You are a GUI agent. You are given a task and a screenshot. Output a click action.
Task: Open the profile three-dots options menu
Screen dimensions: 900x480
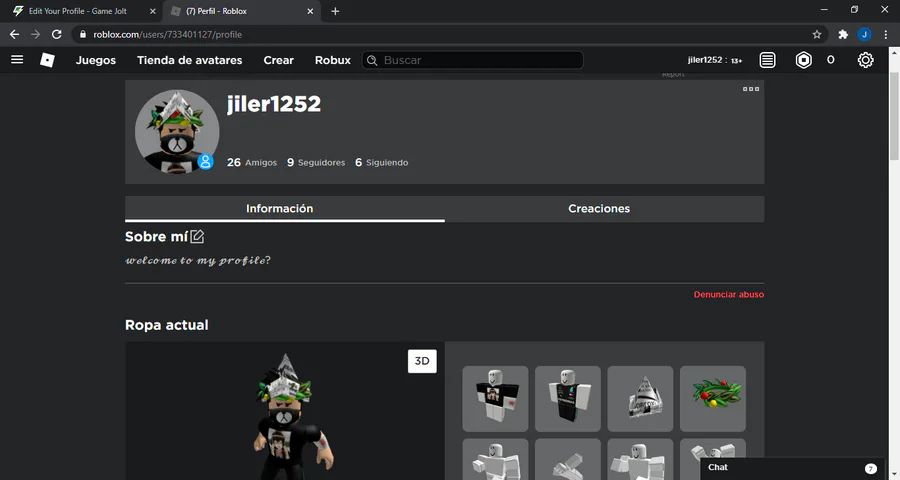(751, 89)
